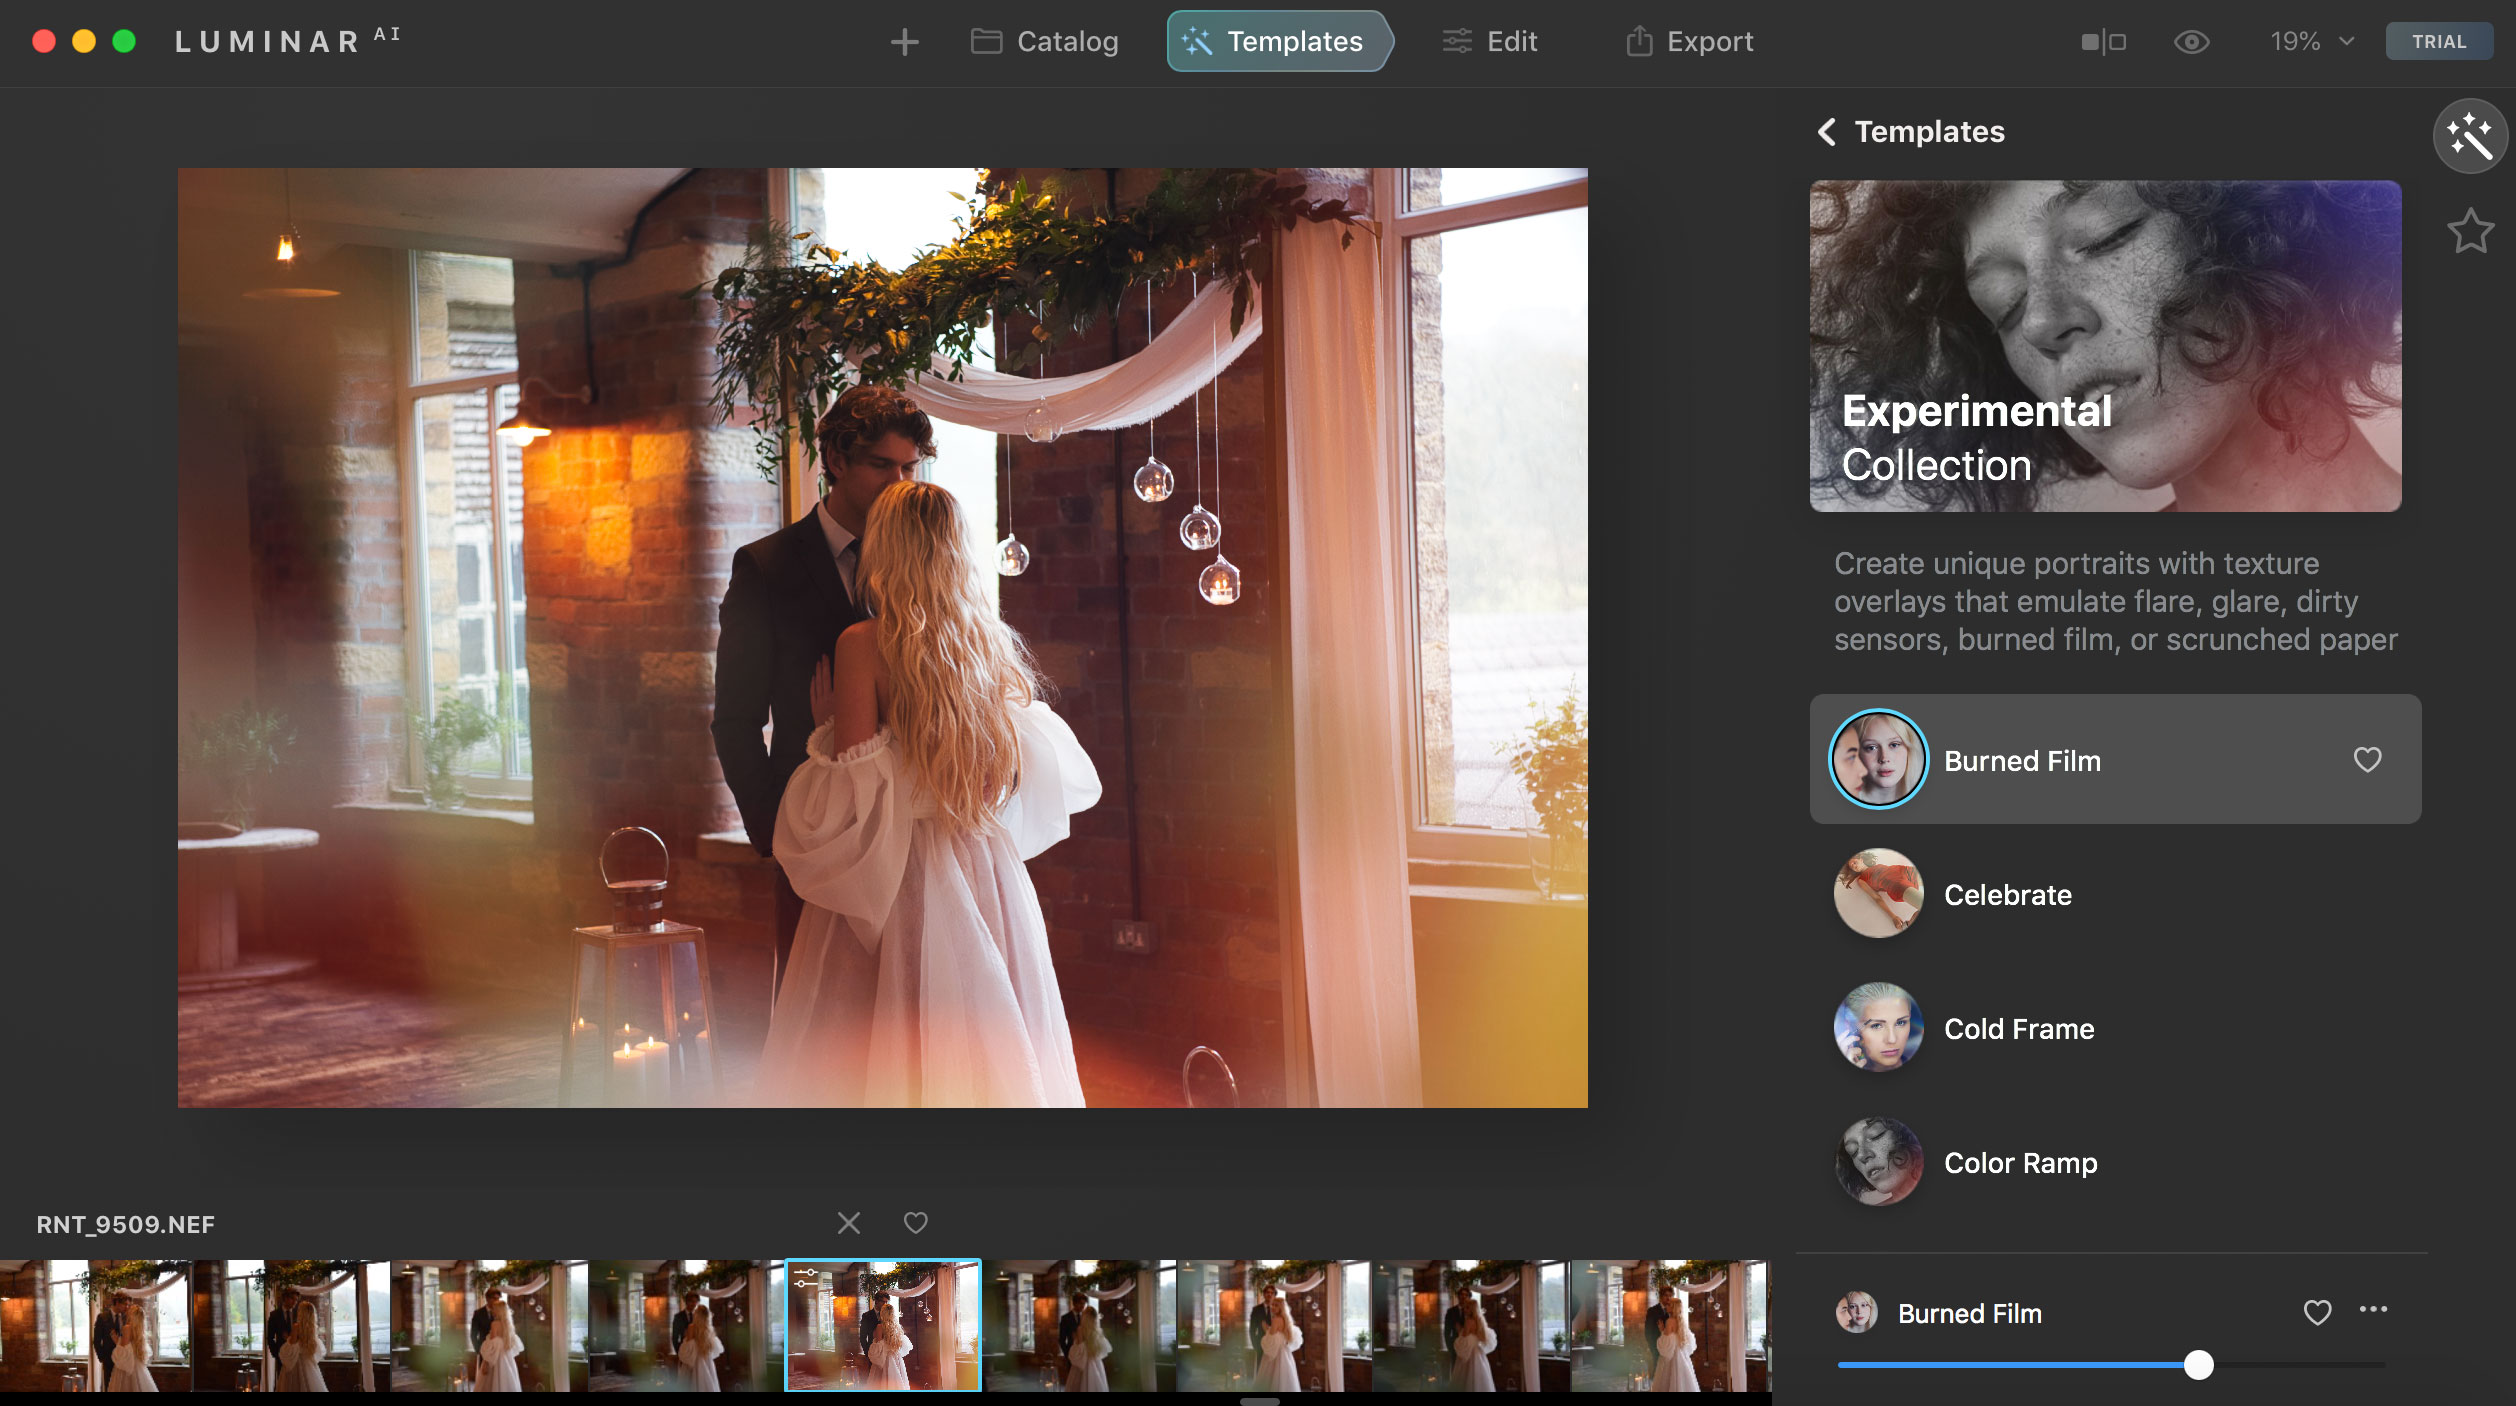Click the Color Ramp template thumbnail

1878,1161
